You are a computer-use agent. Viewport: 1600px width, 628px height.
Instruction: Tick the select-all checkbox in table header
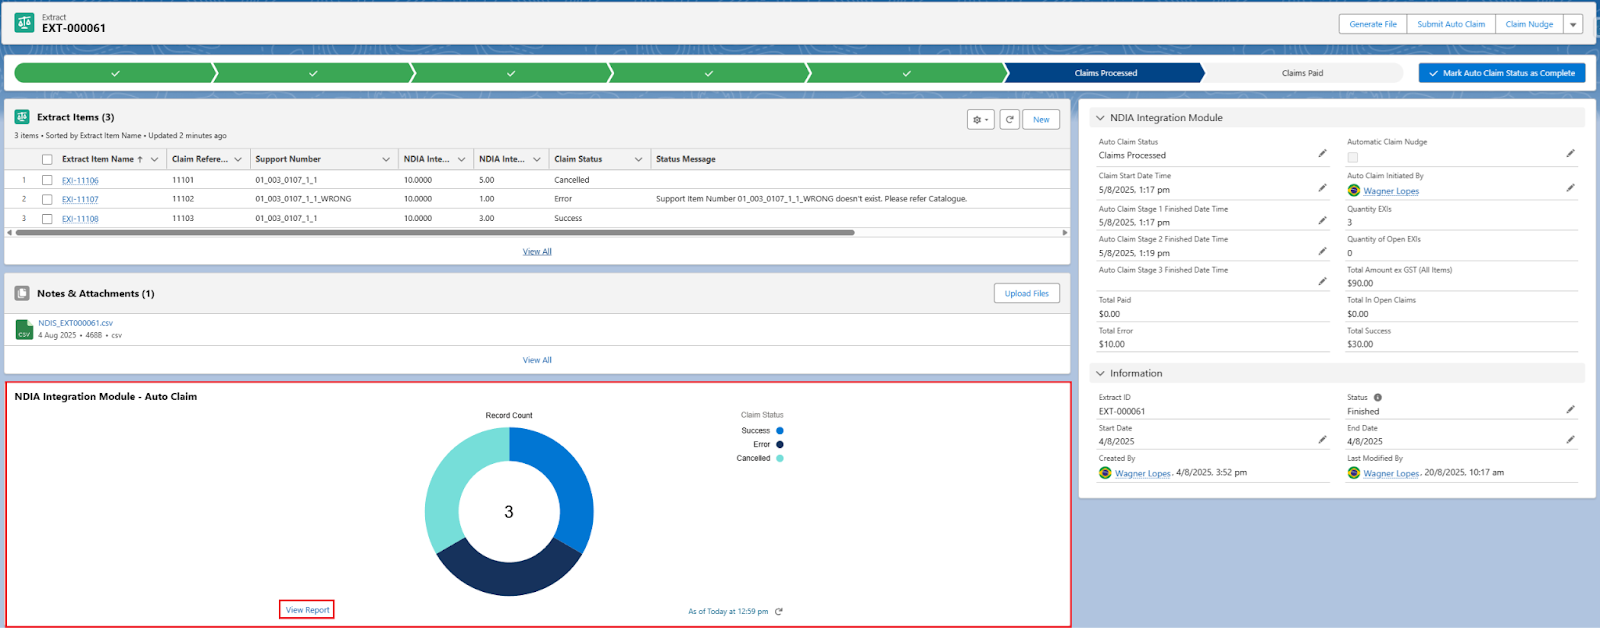pyautogui.click(x=47, y=160)
